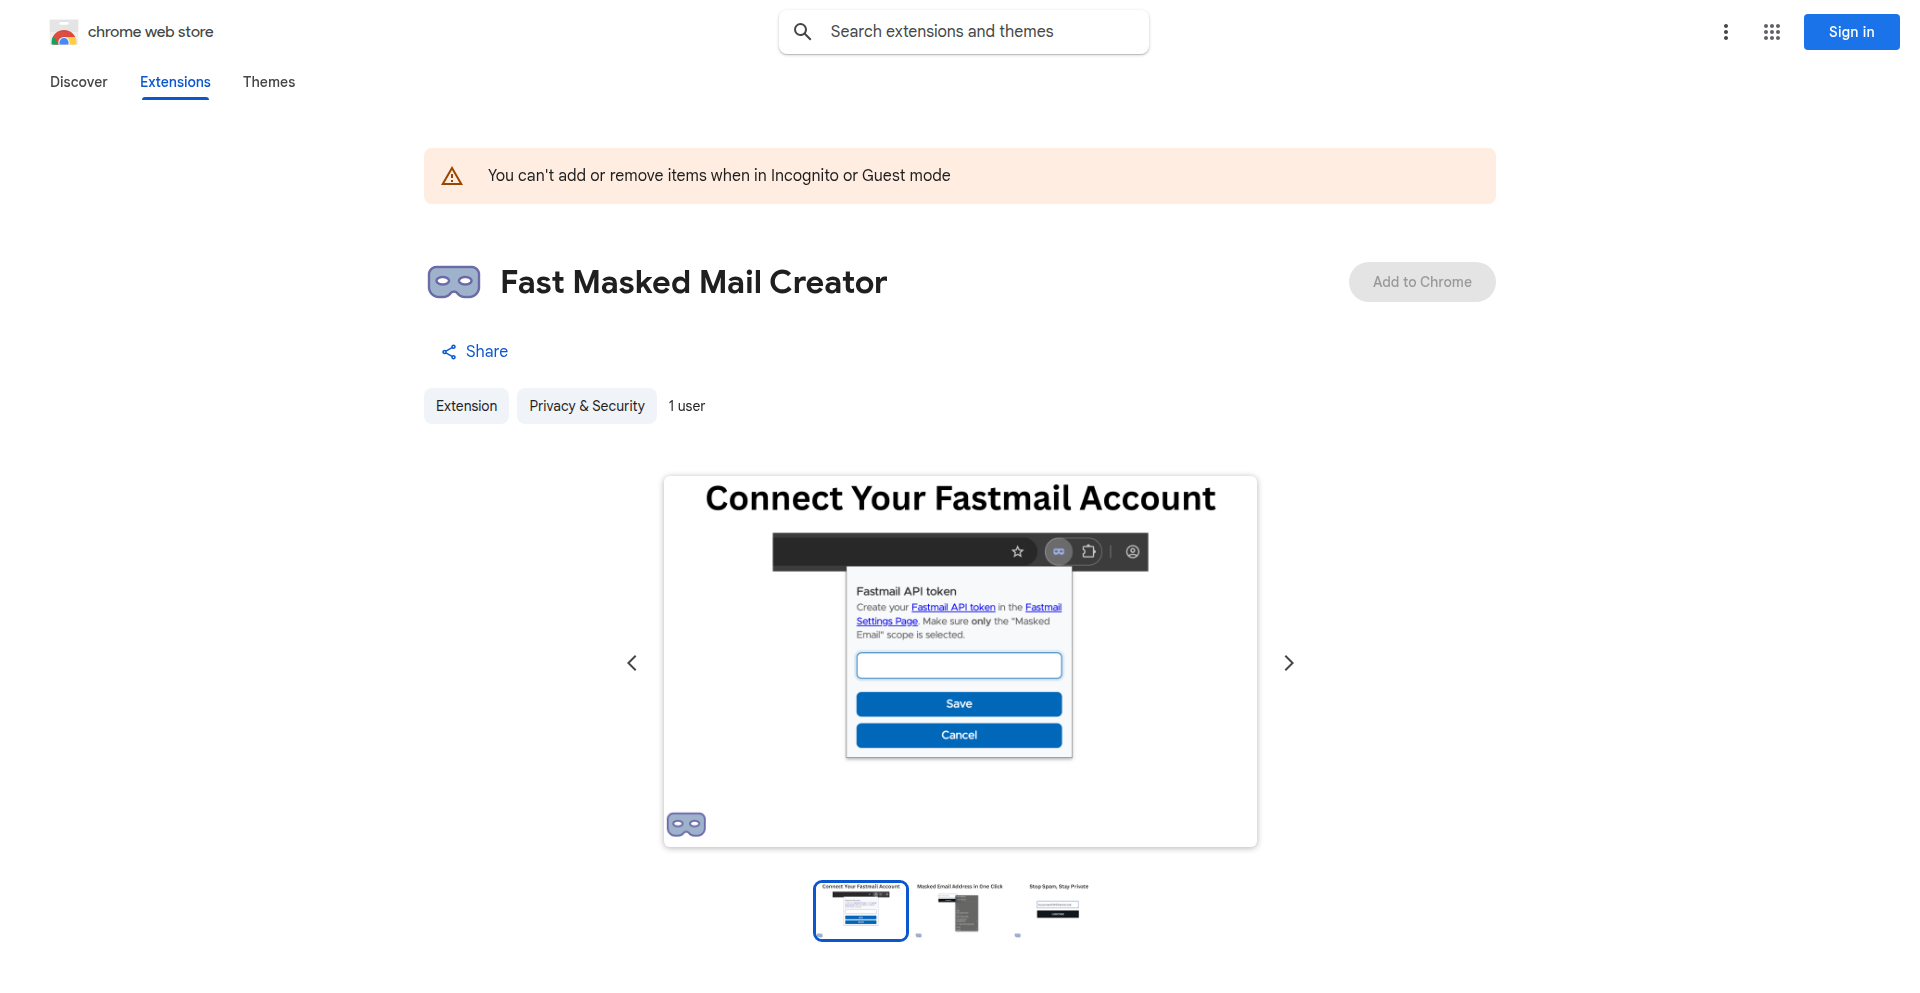Click the warning triangle in the banner
Image resolution: width=1920 pixels, height=993 pixels.
(452, 176)
